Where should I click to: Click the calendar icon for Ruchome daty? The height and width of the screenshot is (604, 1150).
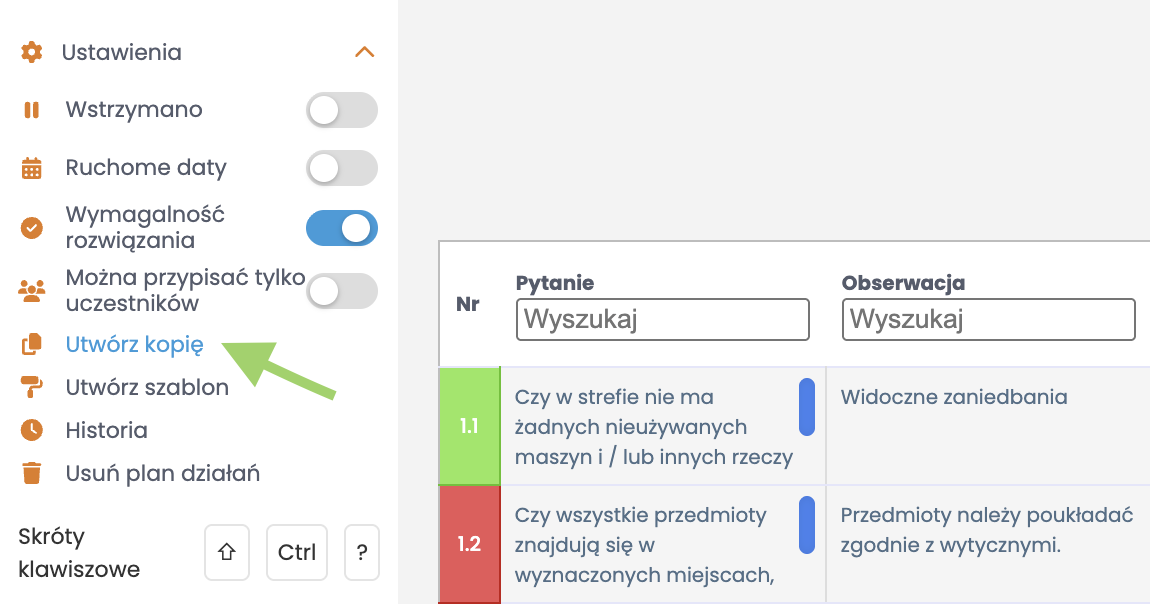pyautogui.click(x=32, y=168)
